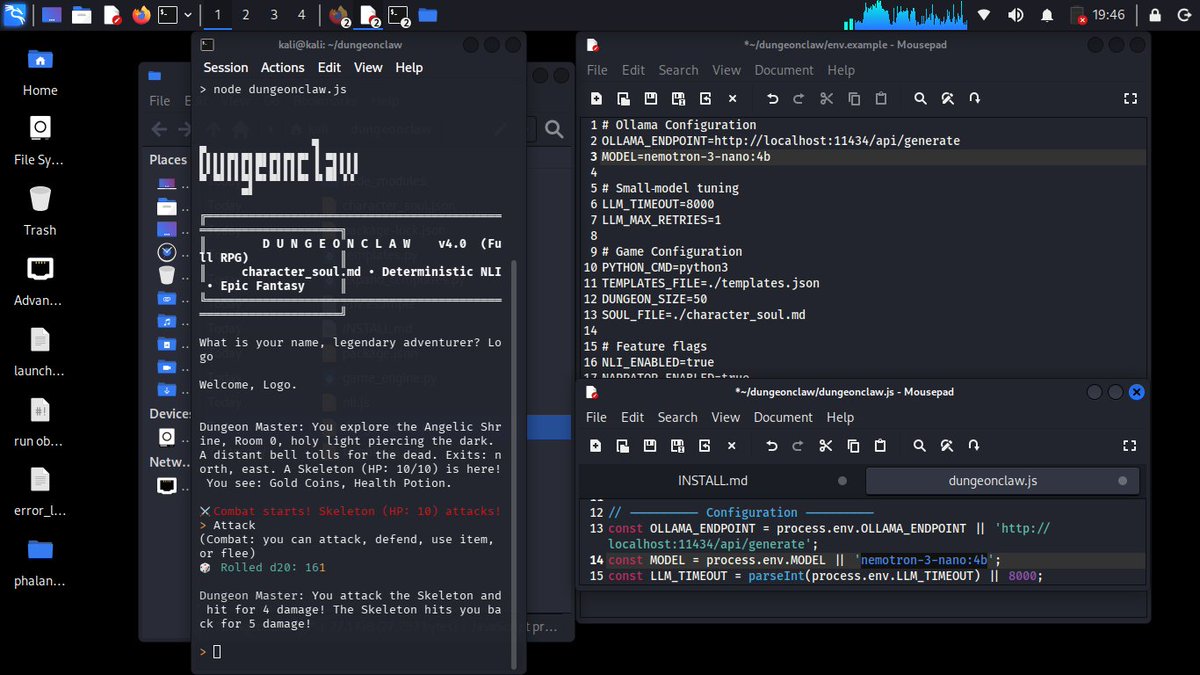
Task: Click New document icon in env.example Mousepad toolbar
Action: [596, 98]
